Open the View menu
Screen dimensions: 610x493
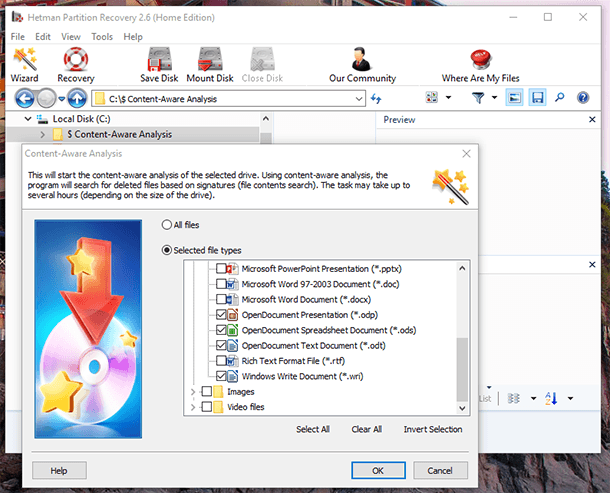point(71,37)
